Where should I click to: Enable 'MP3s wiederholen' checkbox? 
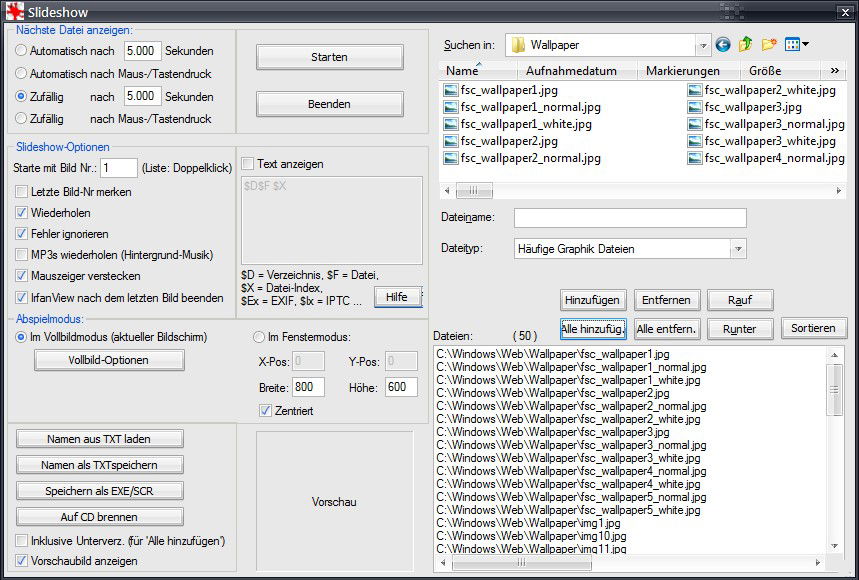coord(21,255)
